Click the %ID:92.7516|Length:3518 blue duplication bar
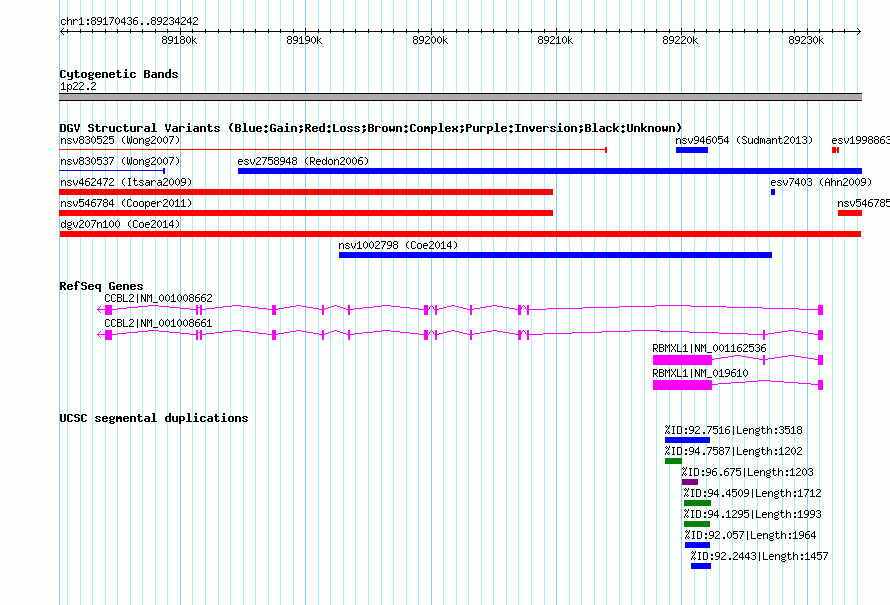Image resolution: width=890 pixels, height=605 pixels. [x=687, y=440]
